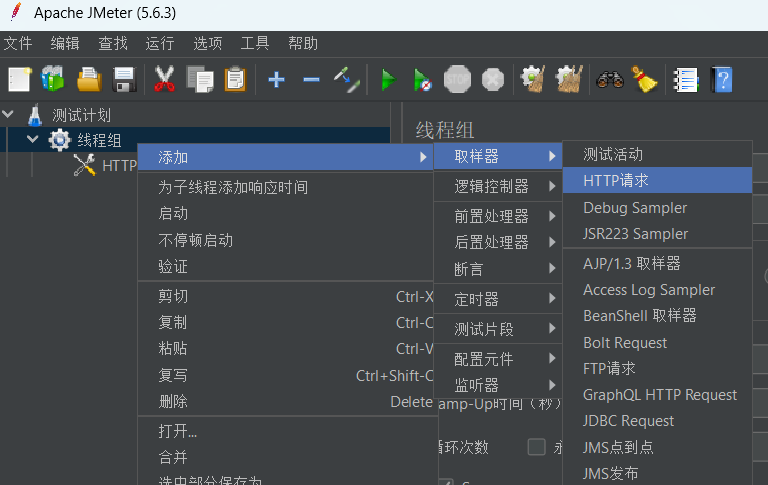The width and height of the screenshot is (768, 485).
Task: Select HTTP请求 from the sampler list
Action: (657, 180)
